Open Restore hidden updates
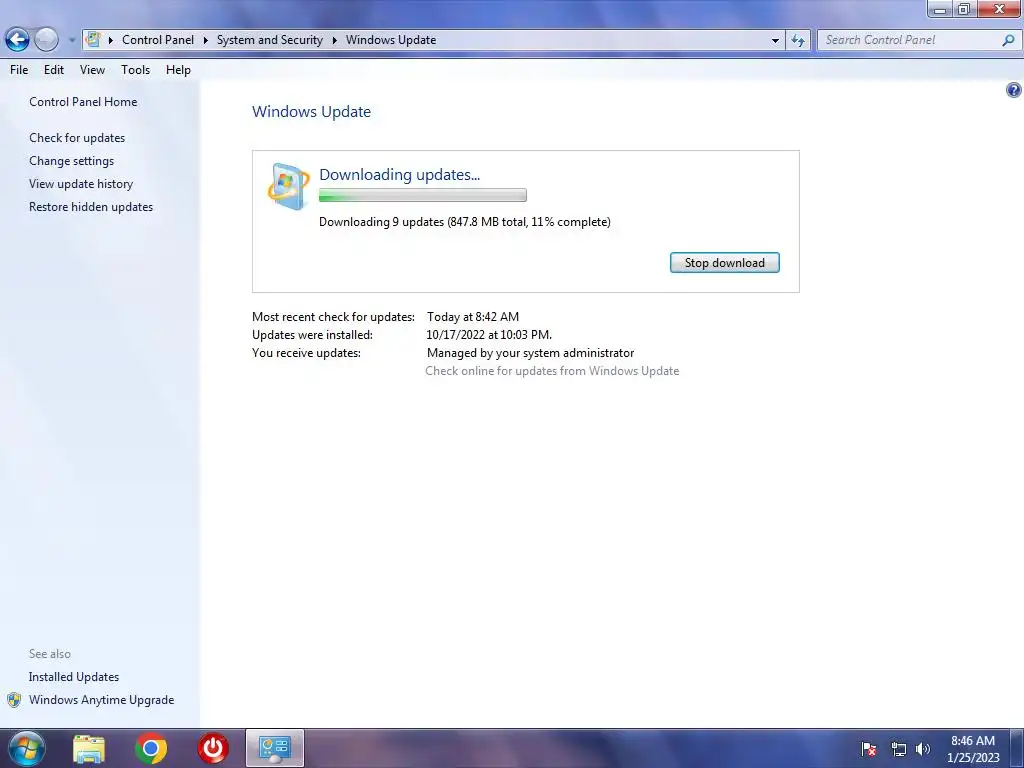Screen dimensions: 1024x768 point(91,206)
